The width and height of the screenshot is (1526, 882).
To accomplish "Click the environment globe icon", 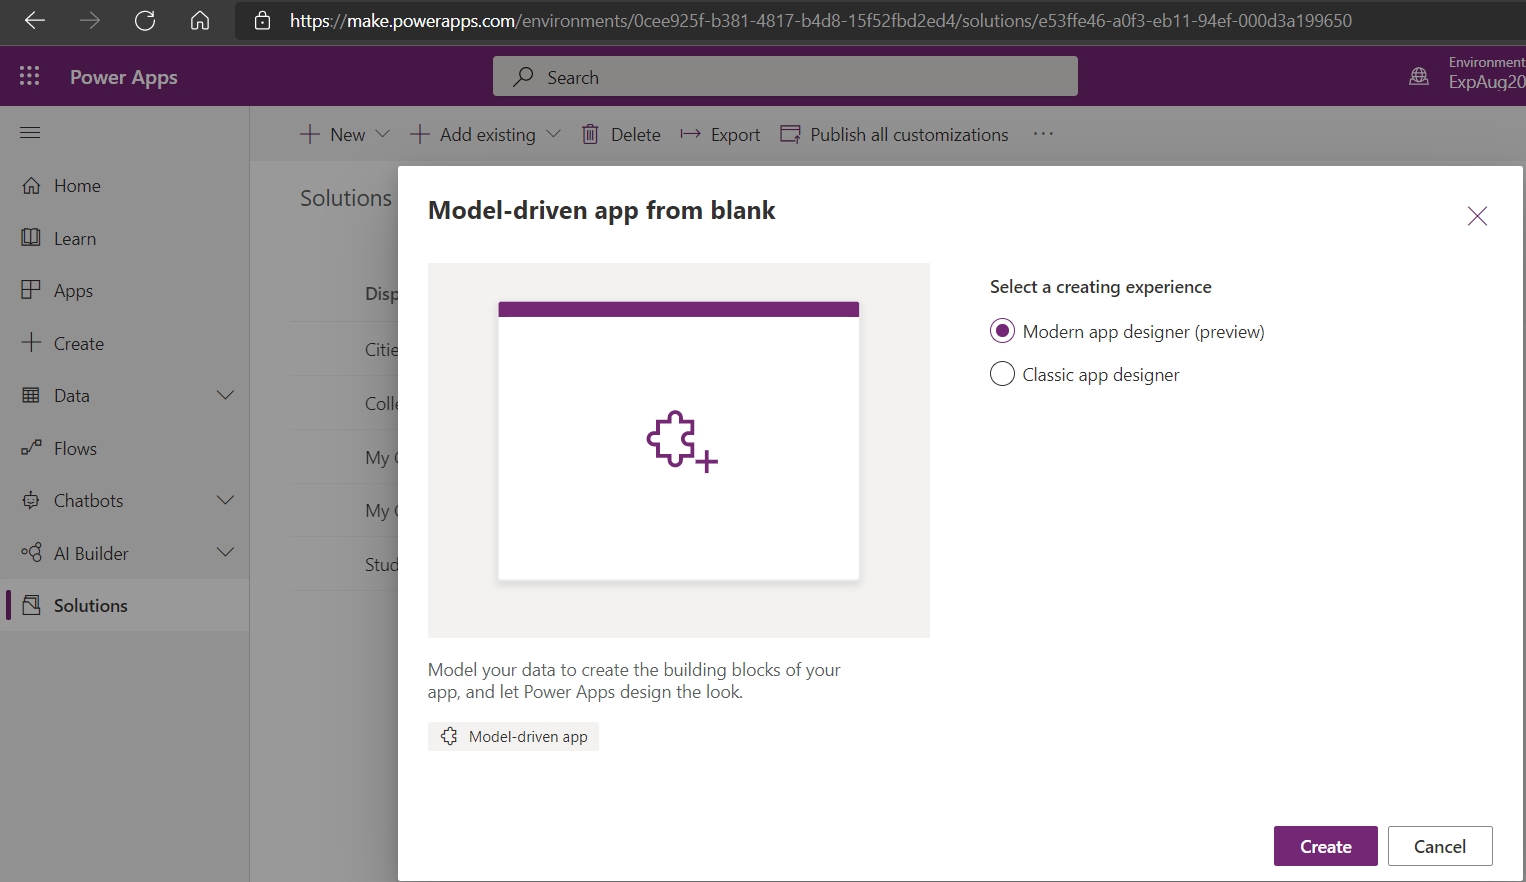I will pos(1418,76).
